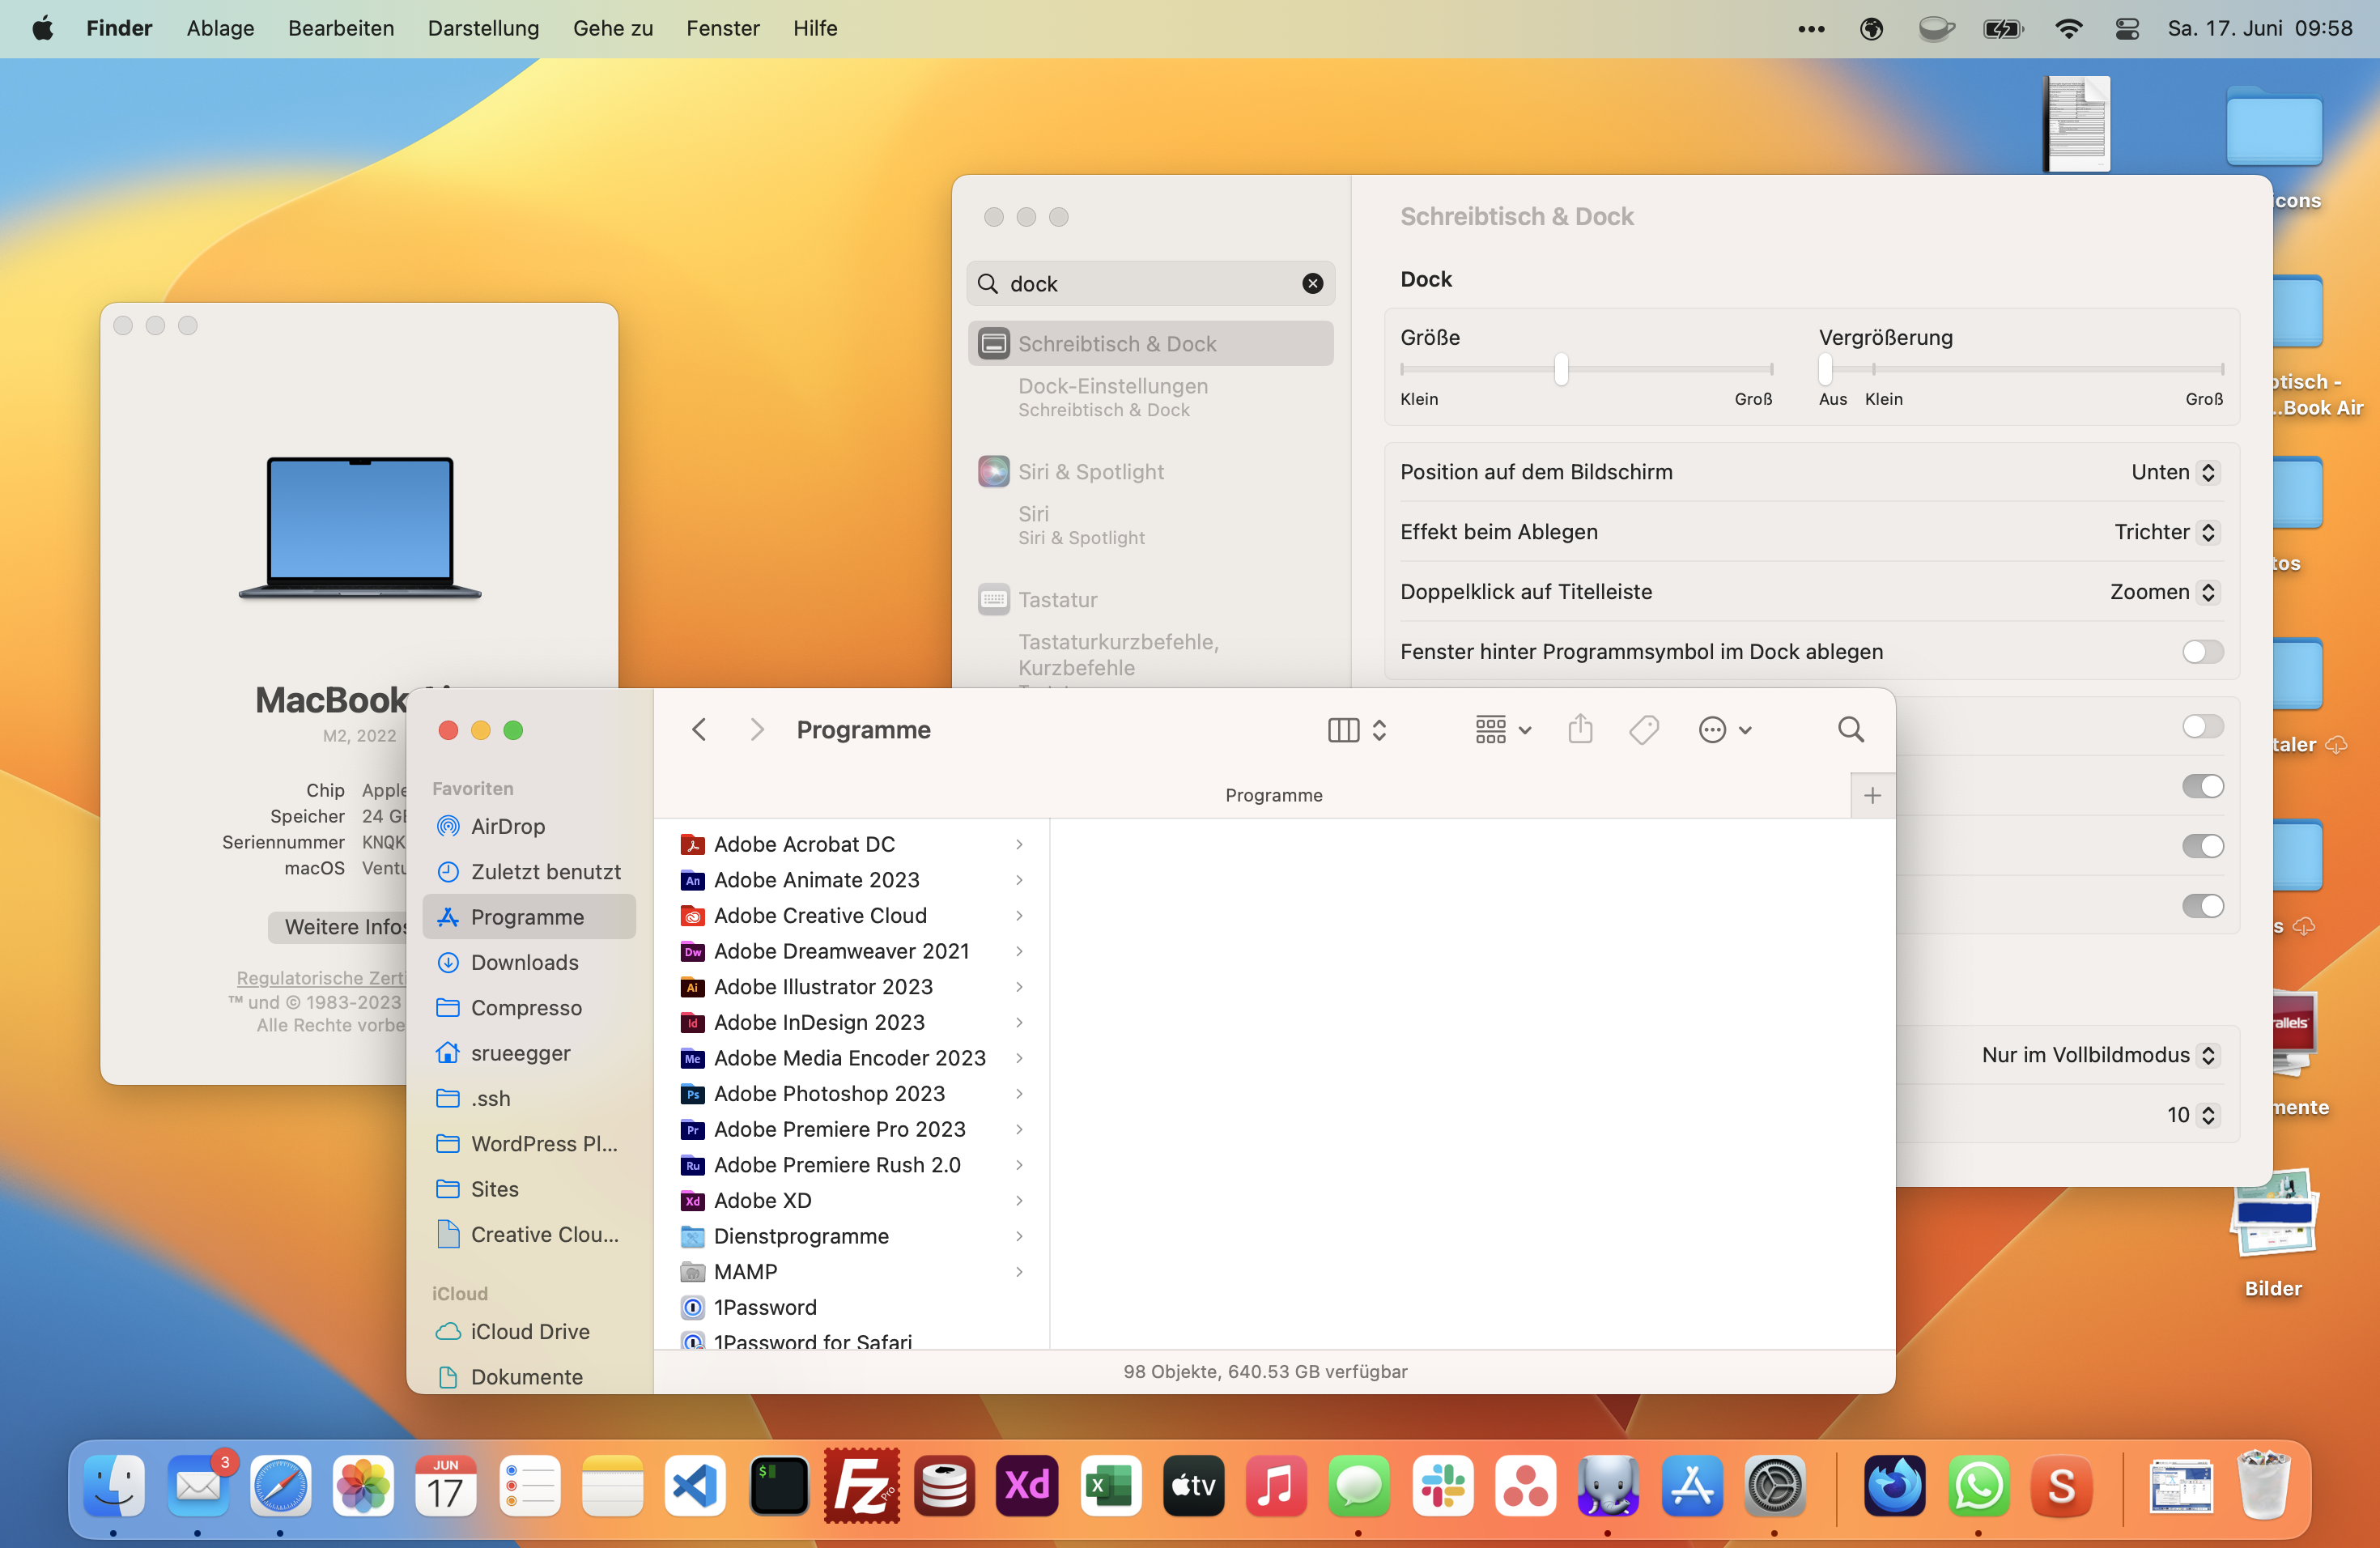Add a new Finder tab with plus button

pos(1872,795)
